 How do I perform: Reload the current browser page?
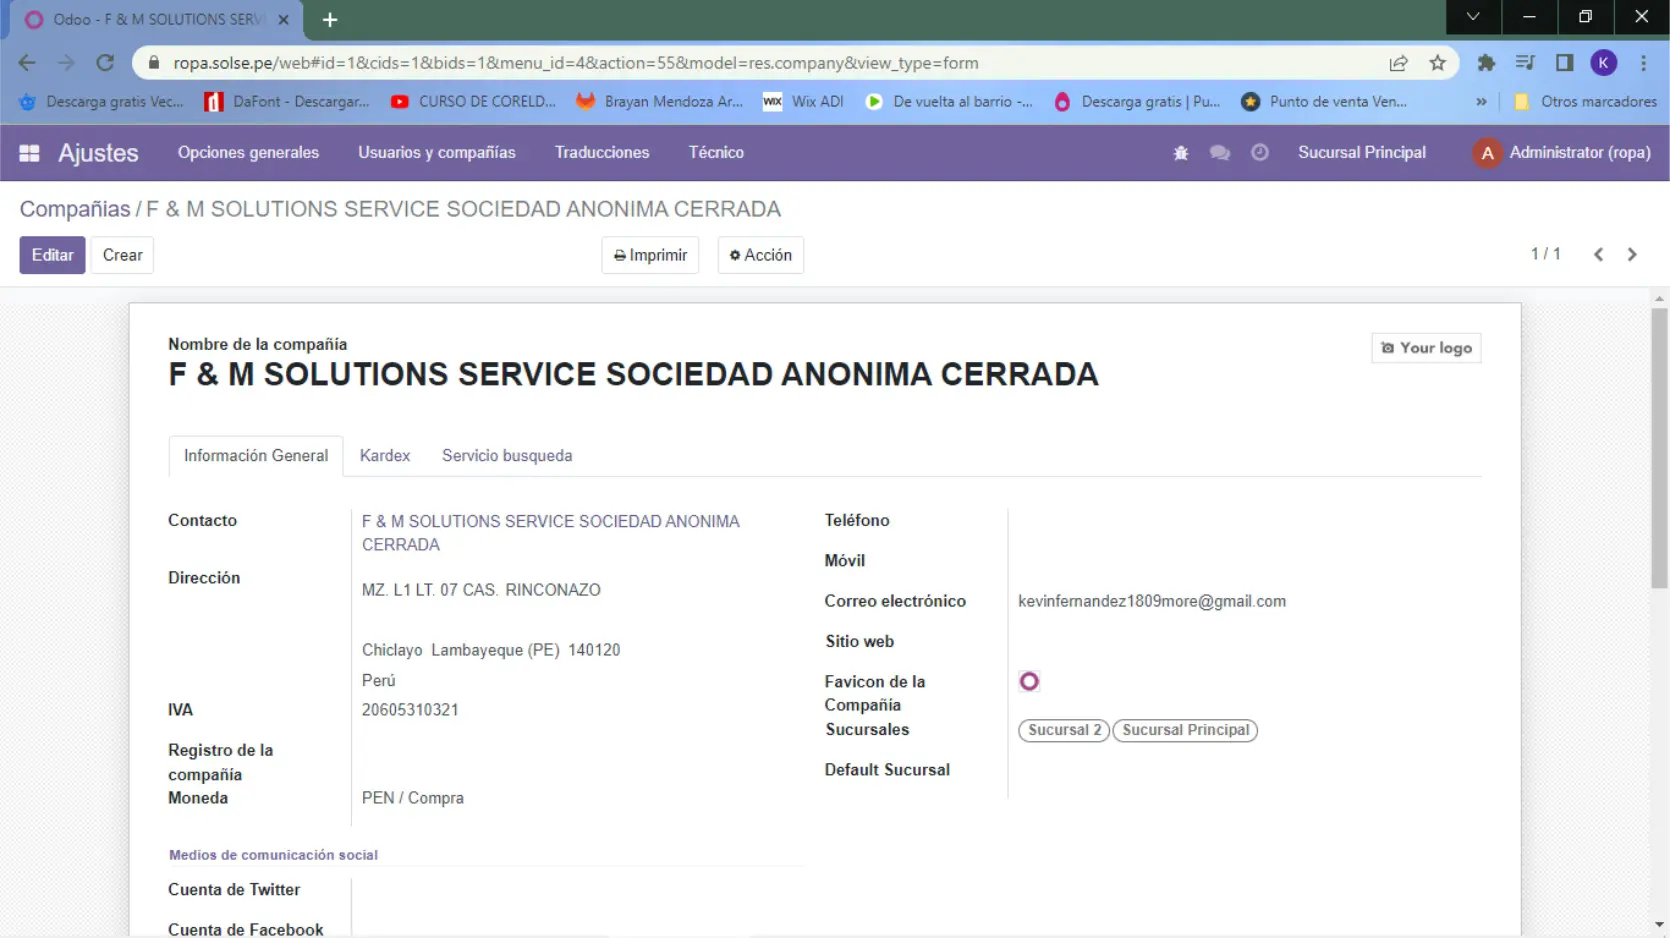[x=105, y=63]
